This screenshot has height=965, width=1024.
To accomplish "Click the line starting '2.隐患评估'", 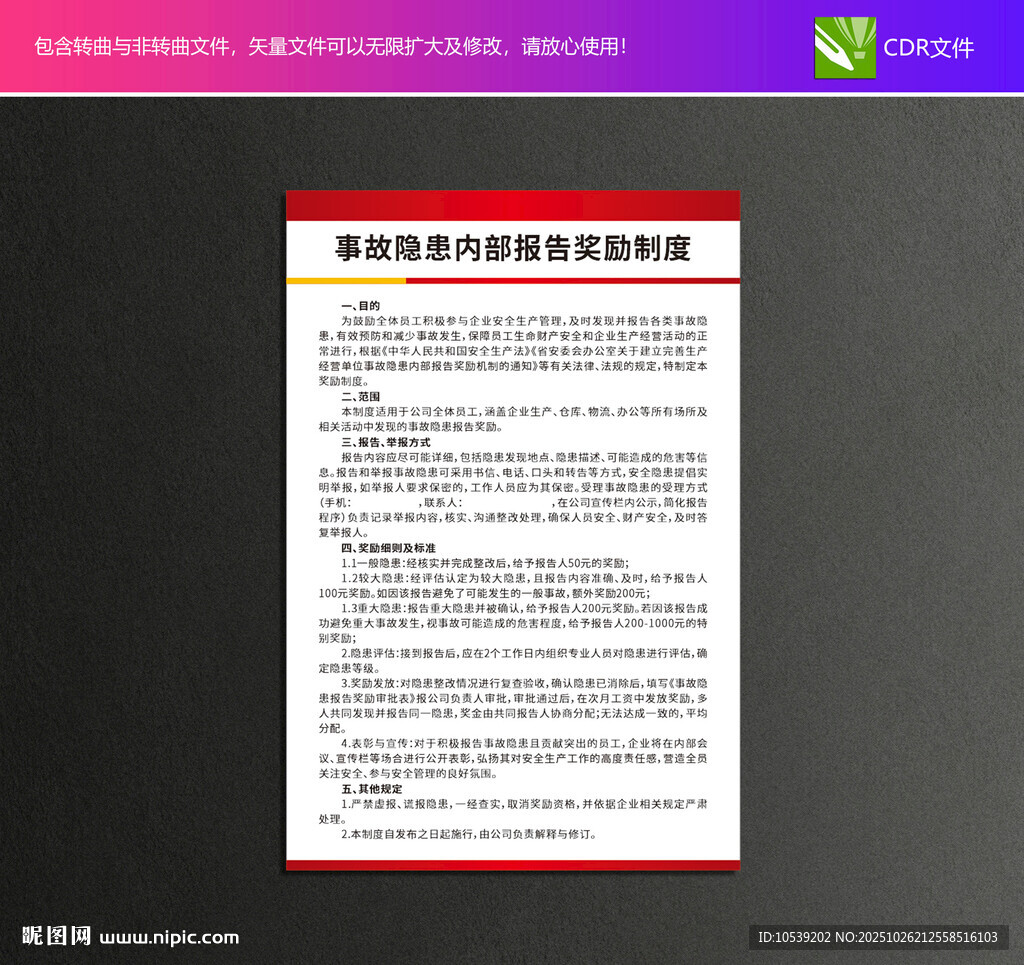I will (524, 653).
